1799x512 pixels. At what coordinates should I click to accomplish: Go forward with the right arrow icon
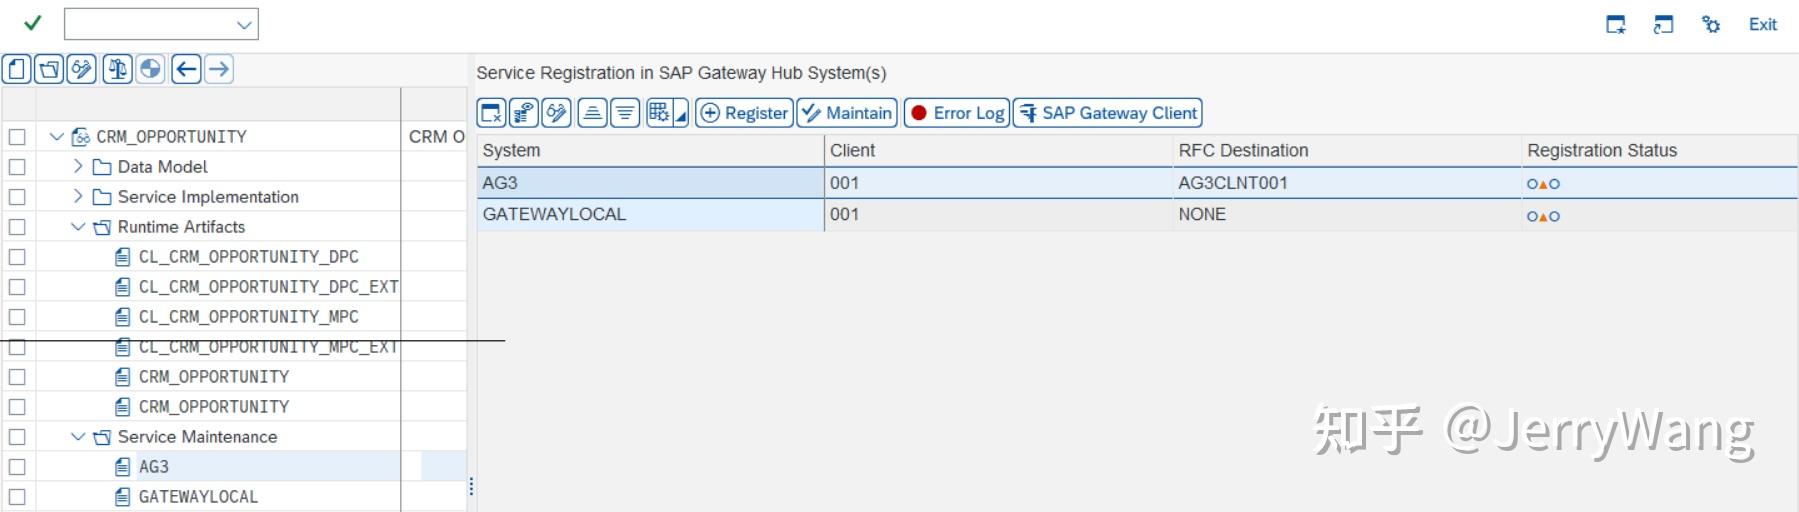(218, 69)
